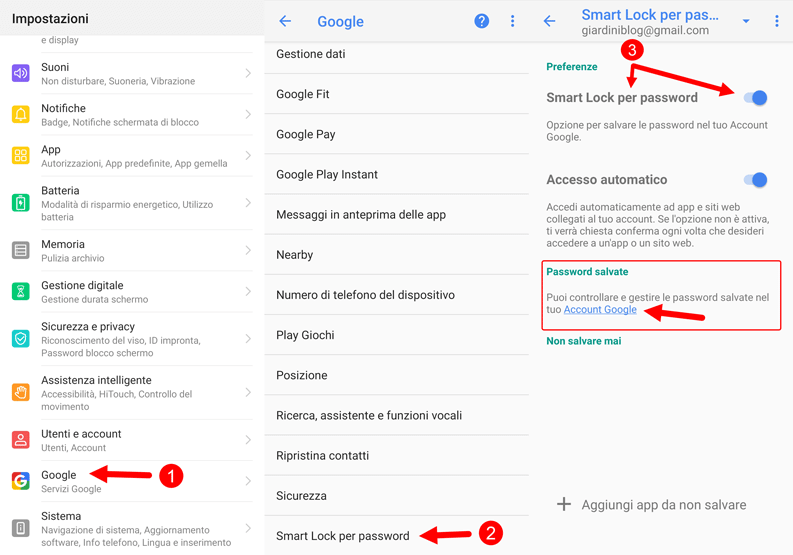Tap the Assistenza intelligente hand icon
The image size is (793, 555).
click(x=21, y=393)
